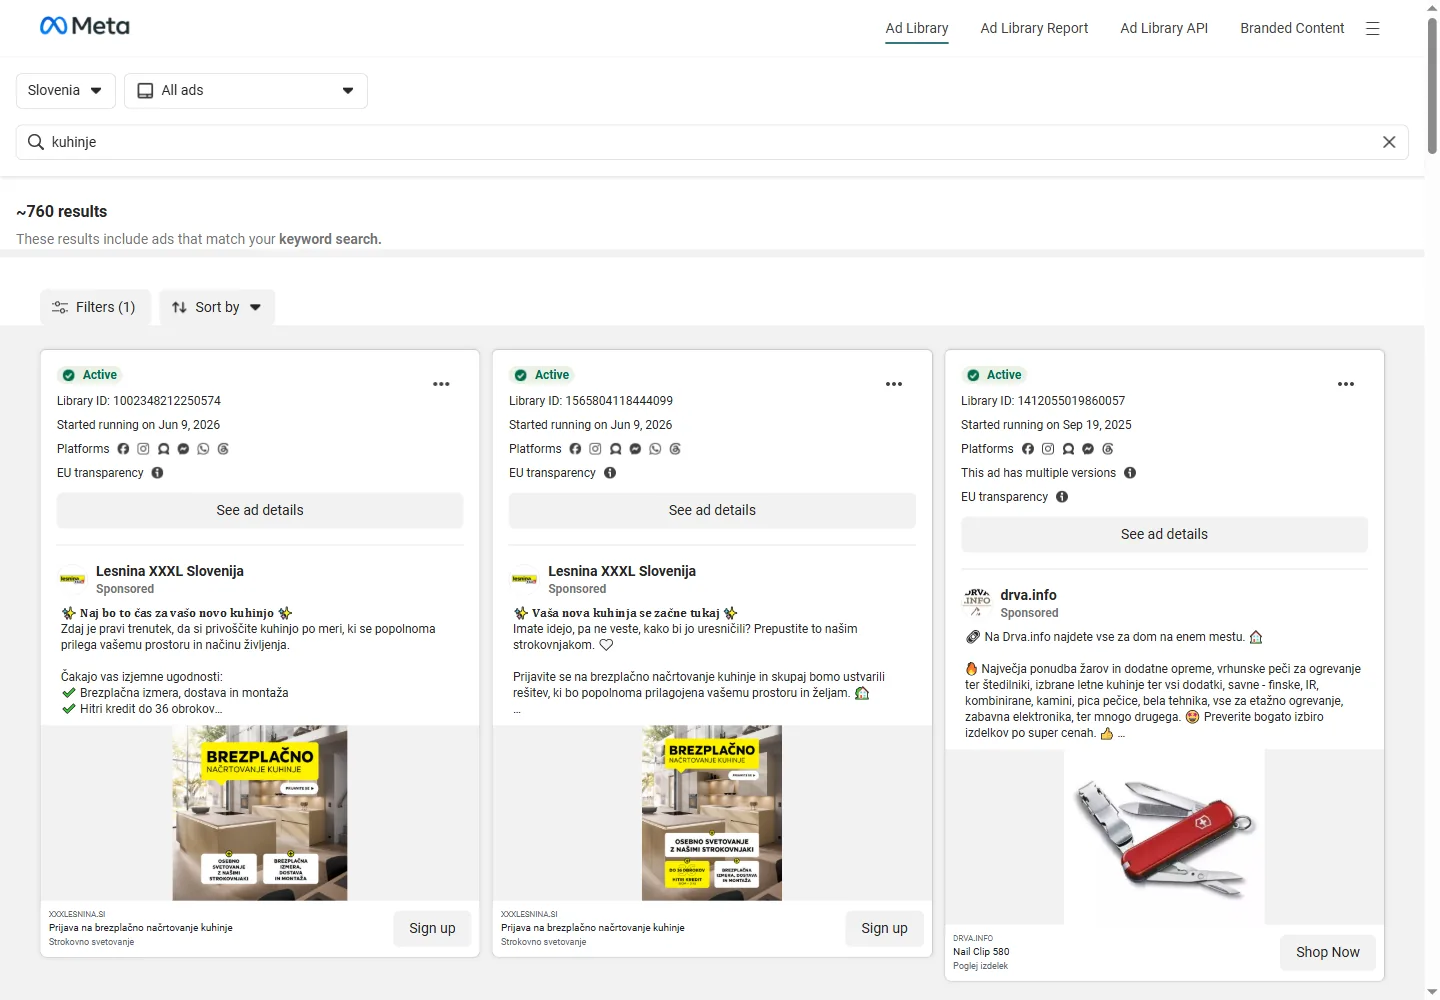The image size is (1440, 1000).
Task: Click WhatsApp platform icon on first ad
Action: click(x=203, y=449)
